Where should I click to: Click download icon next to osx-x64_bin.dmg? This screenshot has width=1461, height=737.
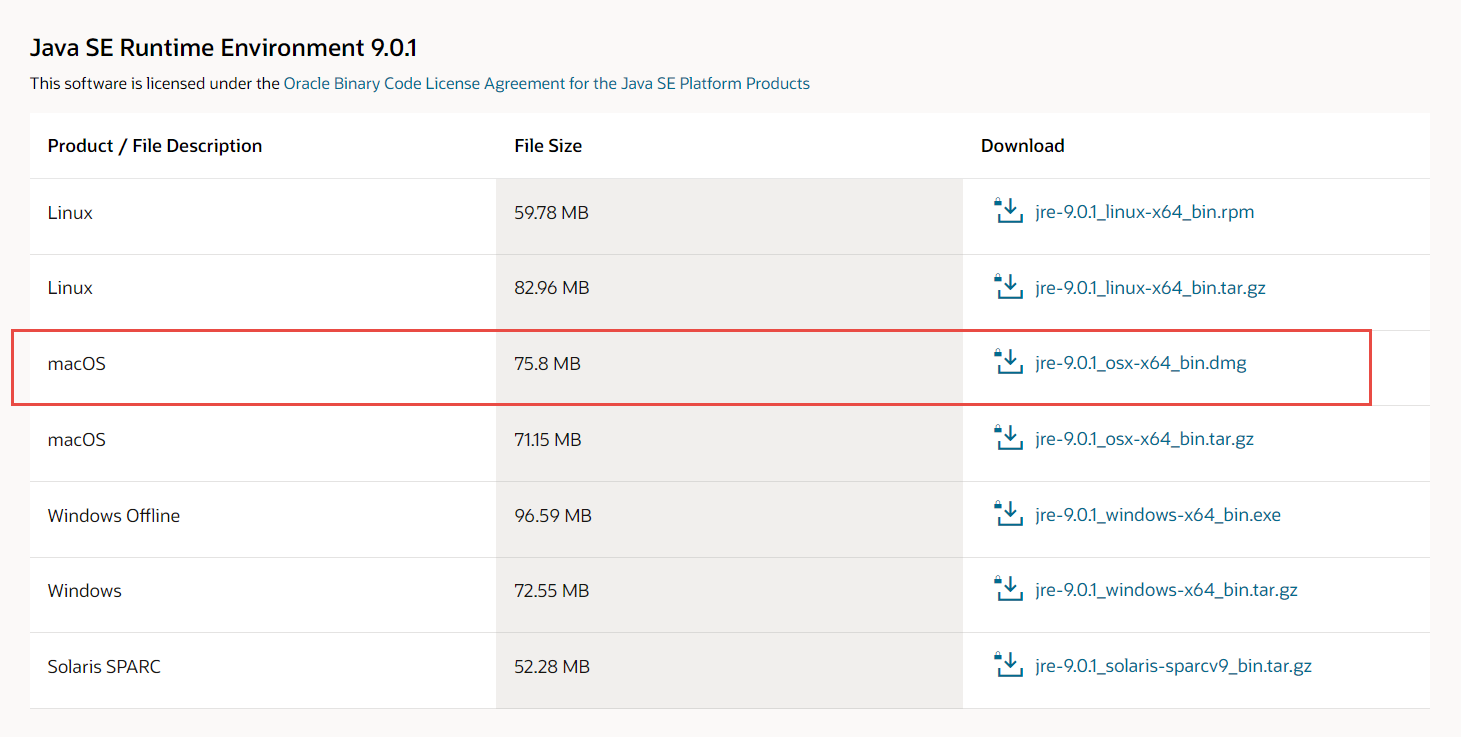pos(1008,362)
